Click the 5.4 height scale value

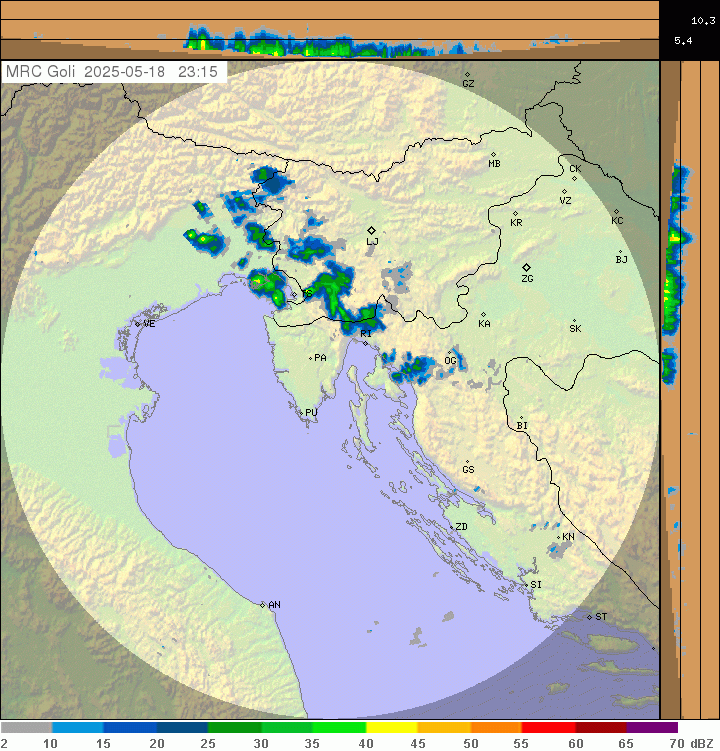coord(683,41)
